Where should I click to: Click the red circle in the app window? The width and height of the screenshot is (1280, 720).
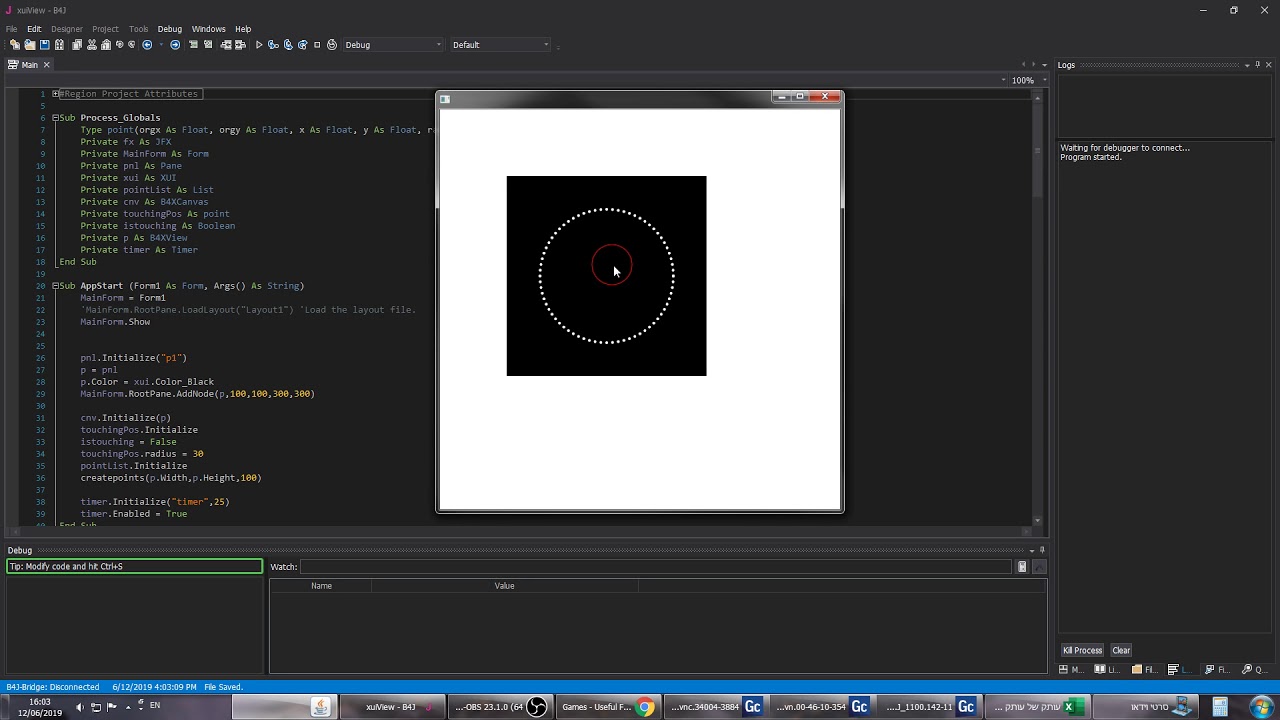pyautogui.click(x=611, y=265)
